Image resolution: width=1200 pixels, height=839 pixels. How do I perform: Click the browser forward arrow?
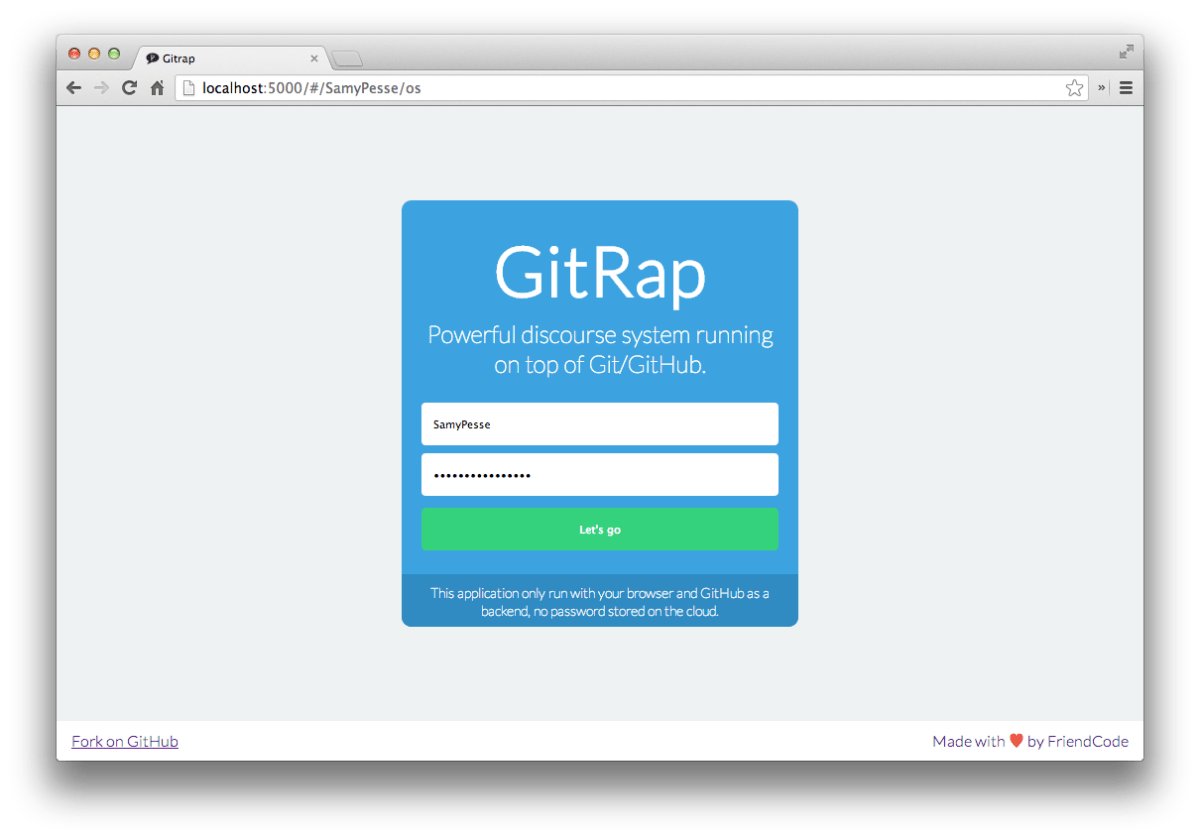(101, 88)
